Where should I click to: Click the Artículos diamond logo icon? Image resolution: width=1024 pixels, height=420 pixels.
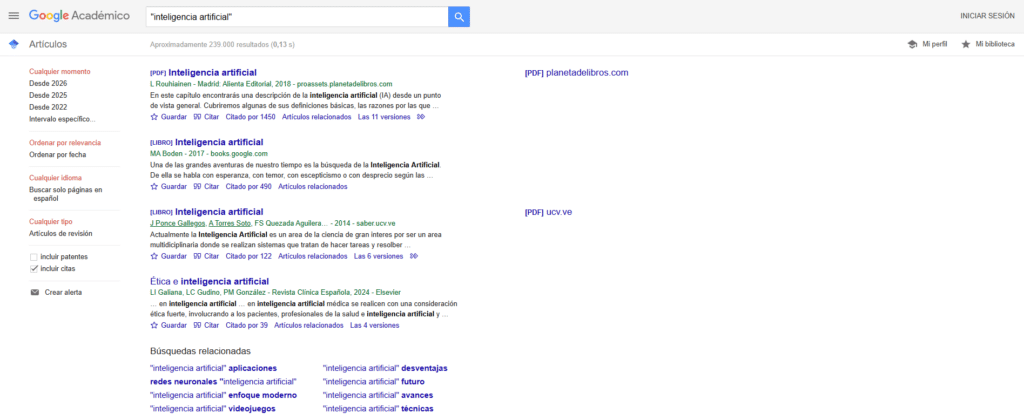[14, 44]
